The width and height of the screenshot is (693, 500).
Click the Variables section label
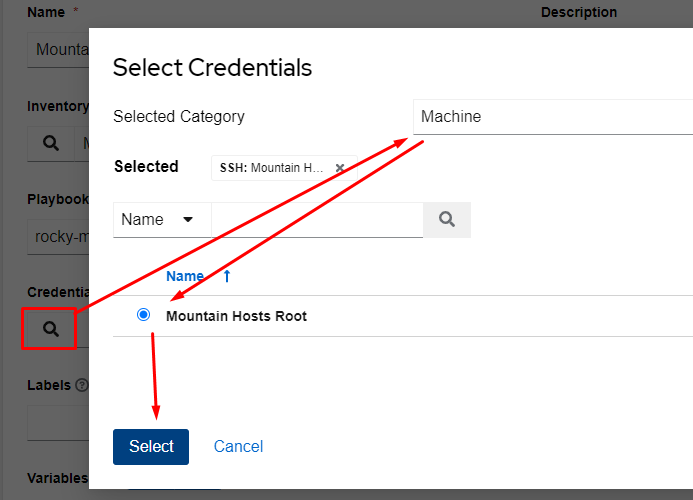(57, 479)
